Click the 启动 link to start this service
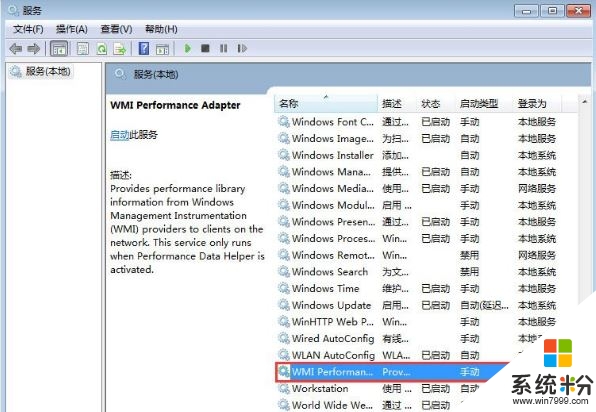Image resolution: width=596 pixels, height=412 pixels. point(119,135)
